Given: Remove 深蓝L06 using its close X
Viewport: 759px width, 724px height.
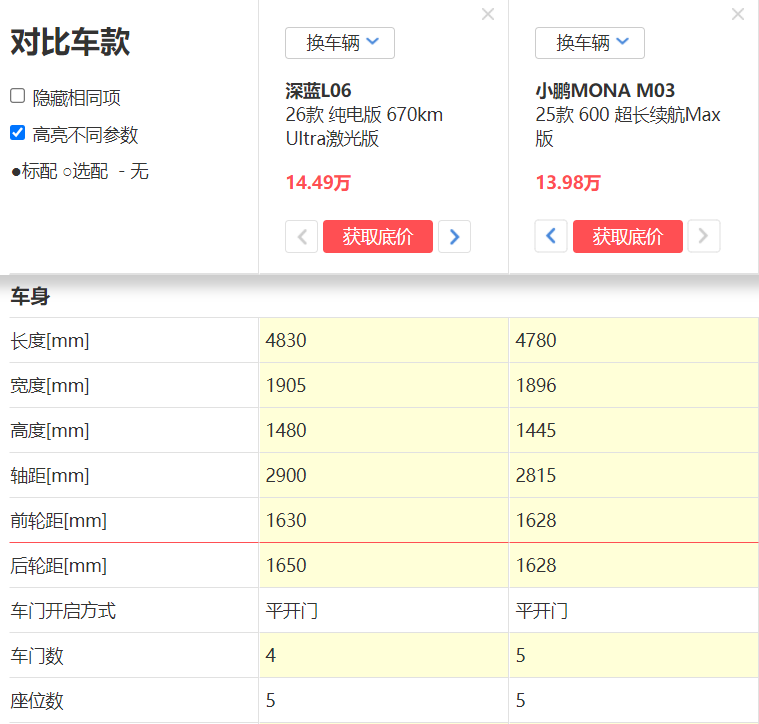Looking at the screenshot, I should [x=488, y=15].
